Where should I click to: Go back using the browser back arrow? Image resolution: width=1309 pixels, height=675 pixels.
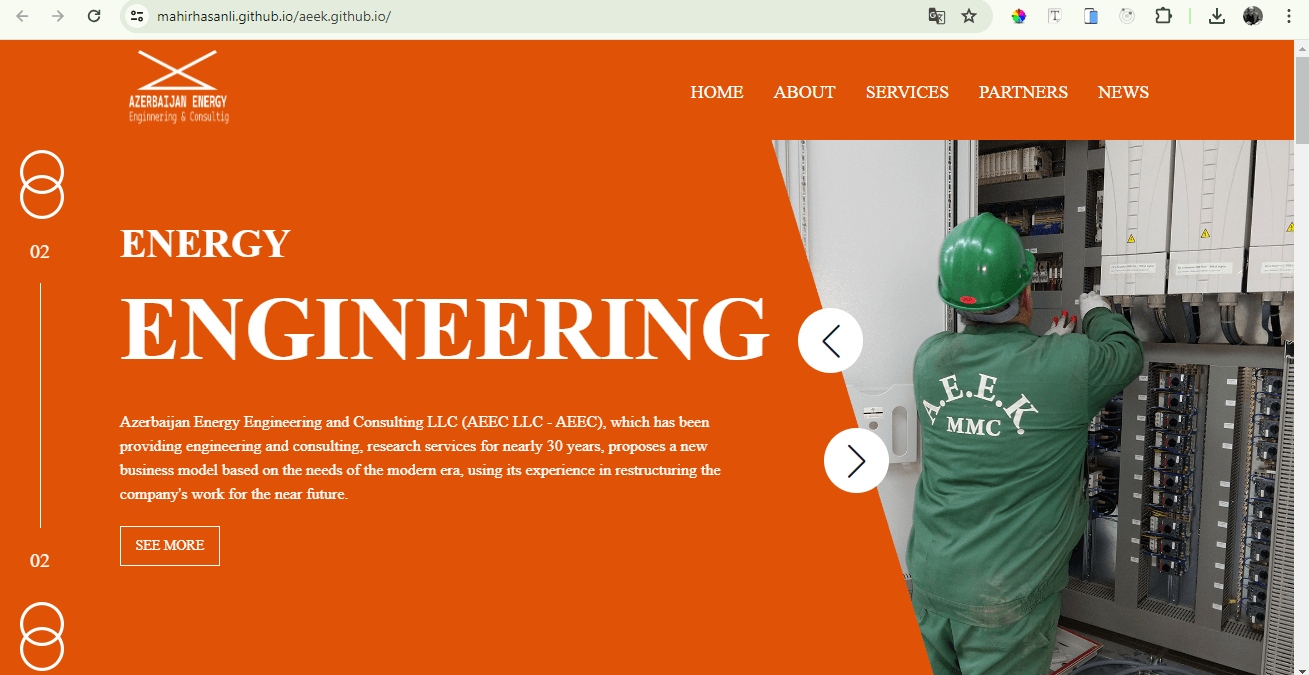22,16
